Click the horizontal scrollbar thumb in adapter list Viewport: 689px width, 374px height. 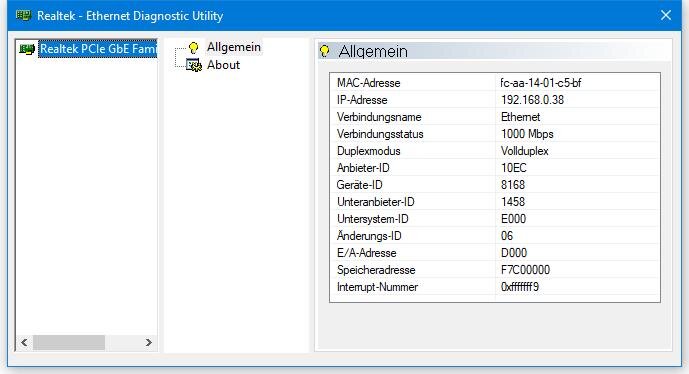coord(69,342)
